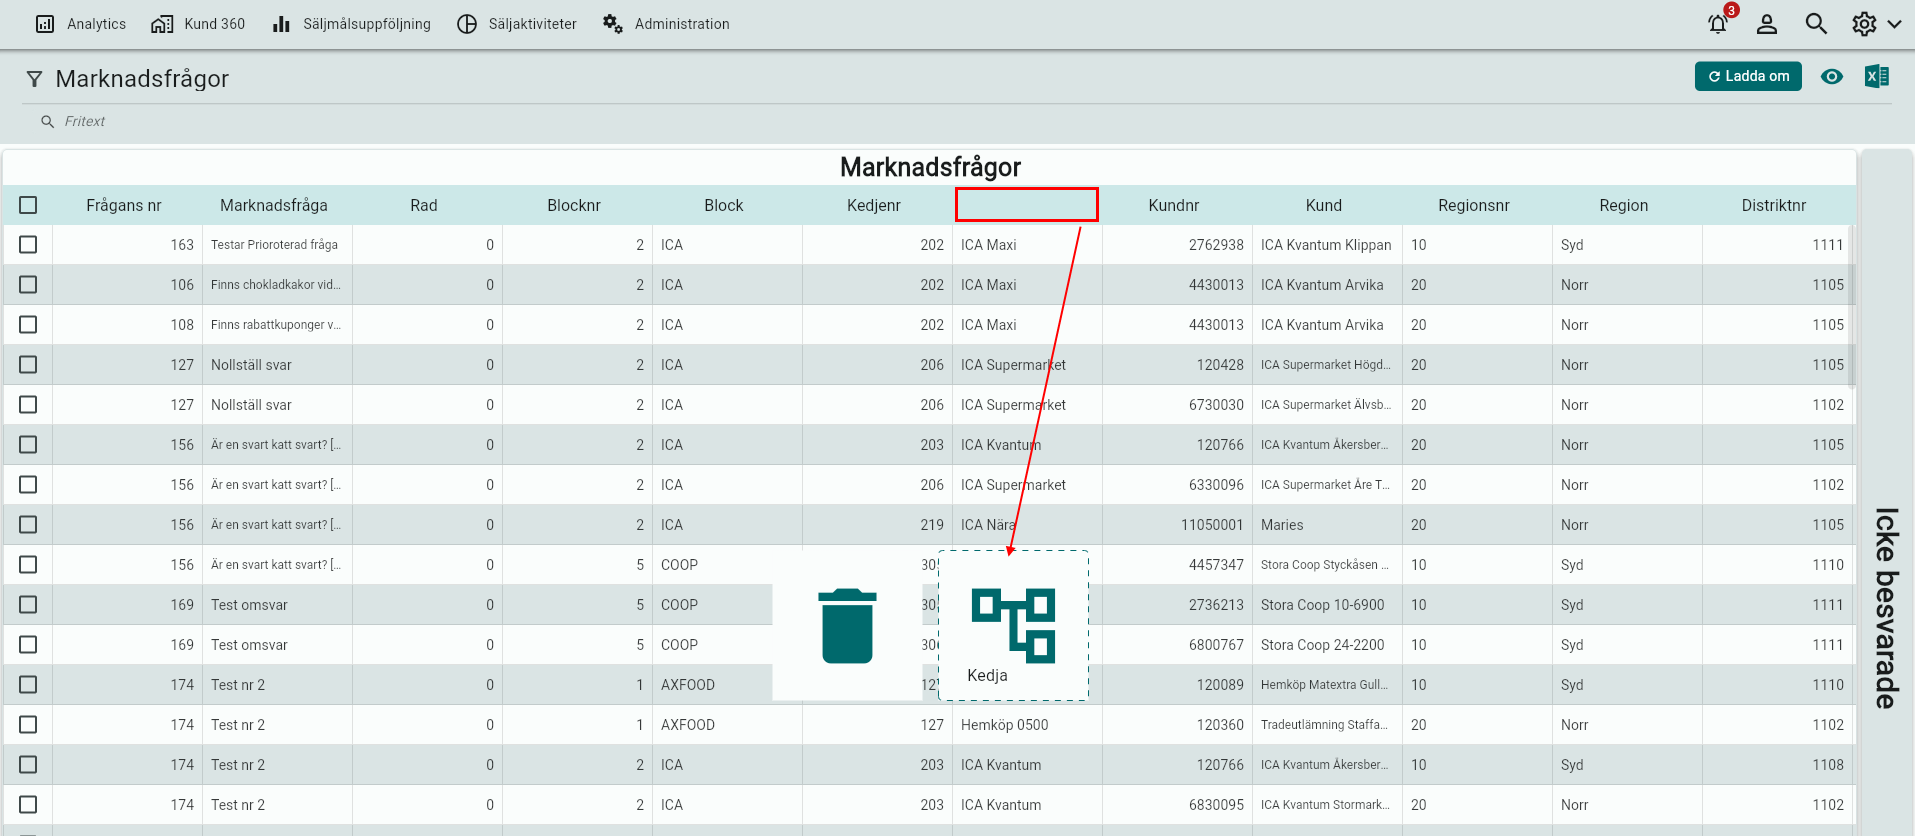The image size is (1915, 836).
Task: Sort by Frågans nr column header
Action: (x=124, y=205)
